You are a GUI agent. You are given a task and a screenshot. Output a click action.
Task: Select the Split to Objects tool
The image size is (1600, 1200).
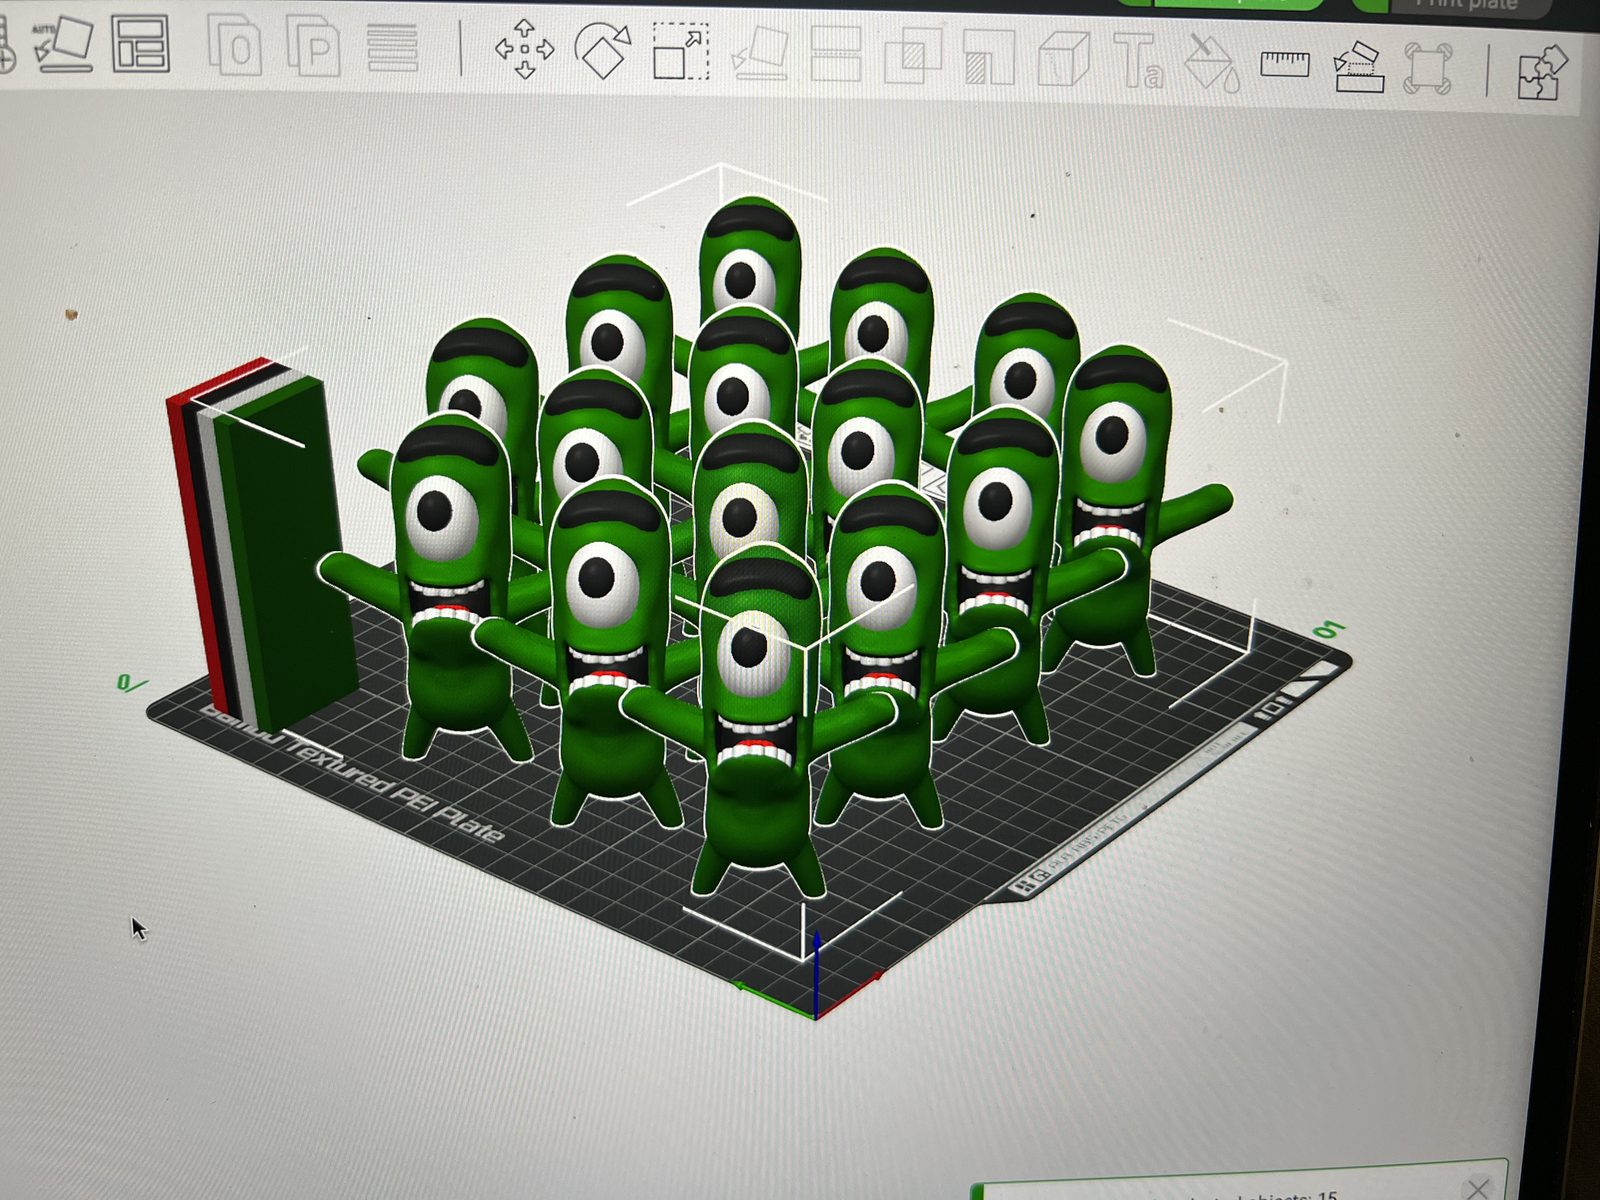pos(236,46)
